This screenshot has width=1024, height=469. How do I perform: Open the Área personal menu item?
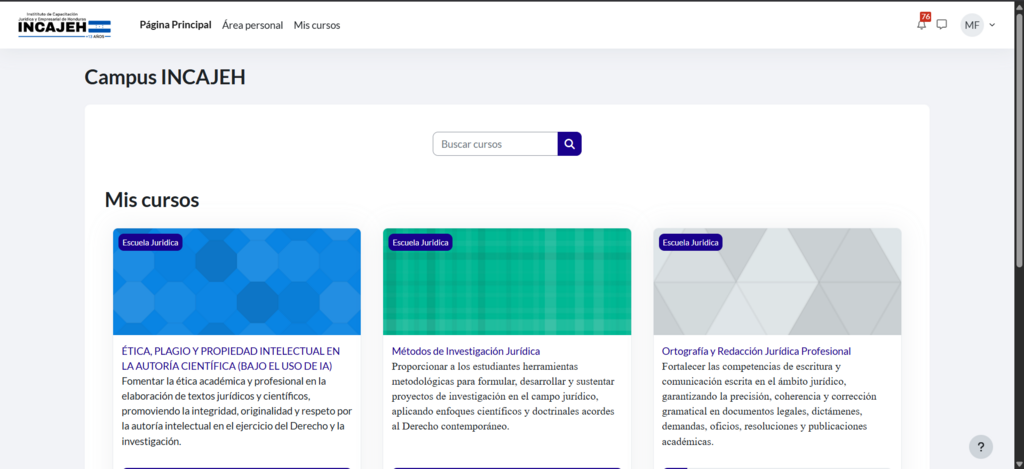(252, 25)
